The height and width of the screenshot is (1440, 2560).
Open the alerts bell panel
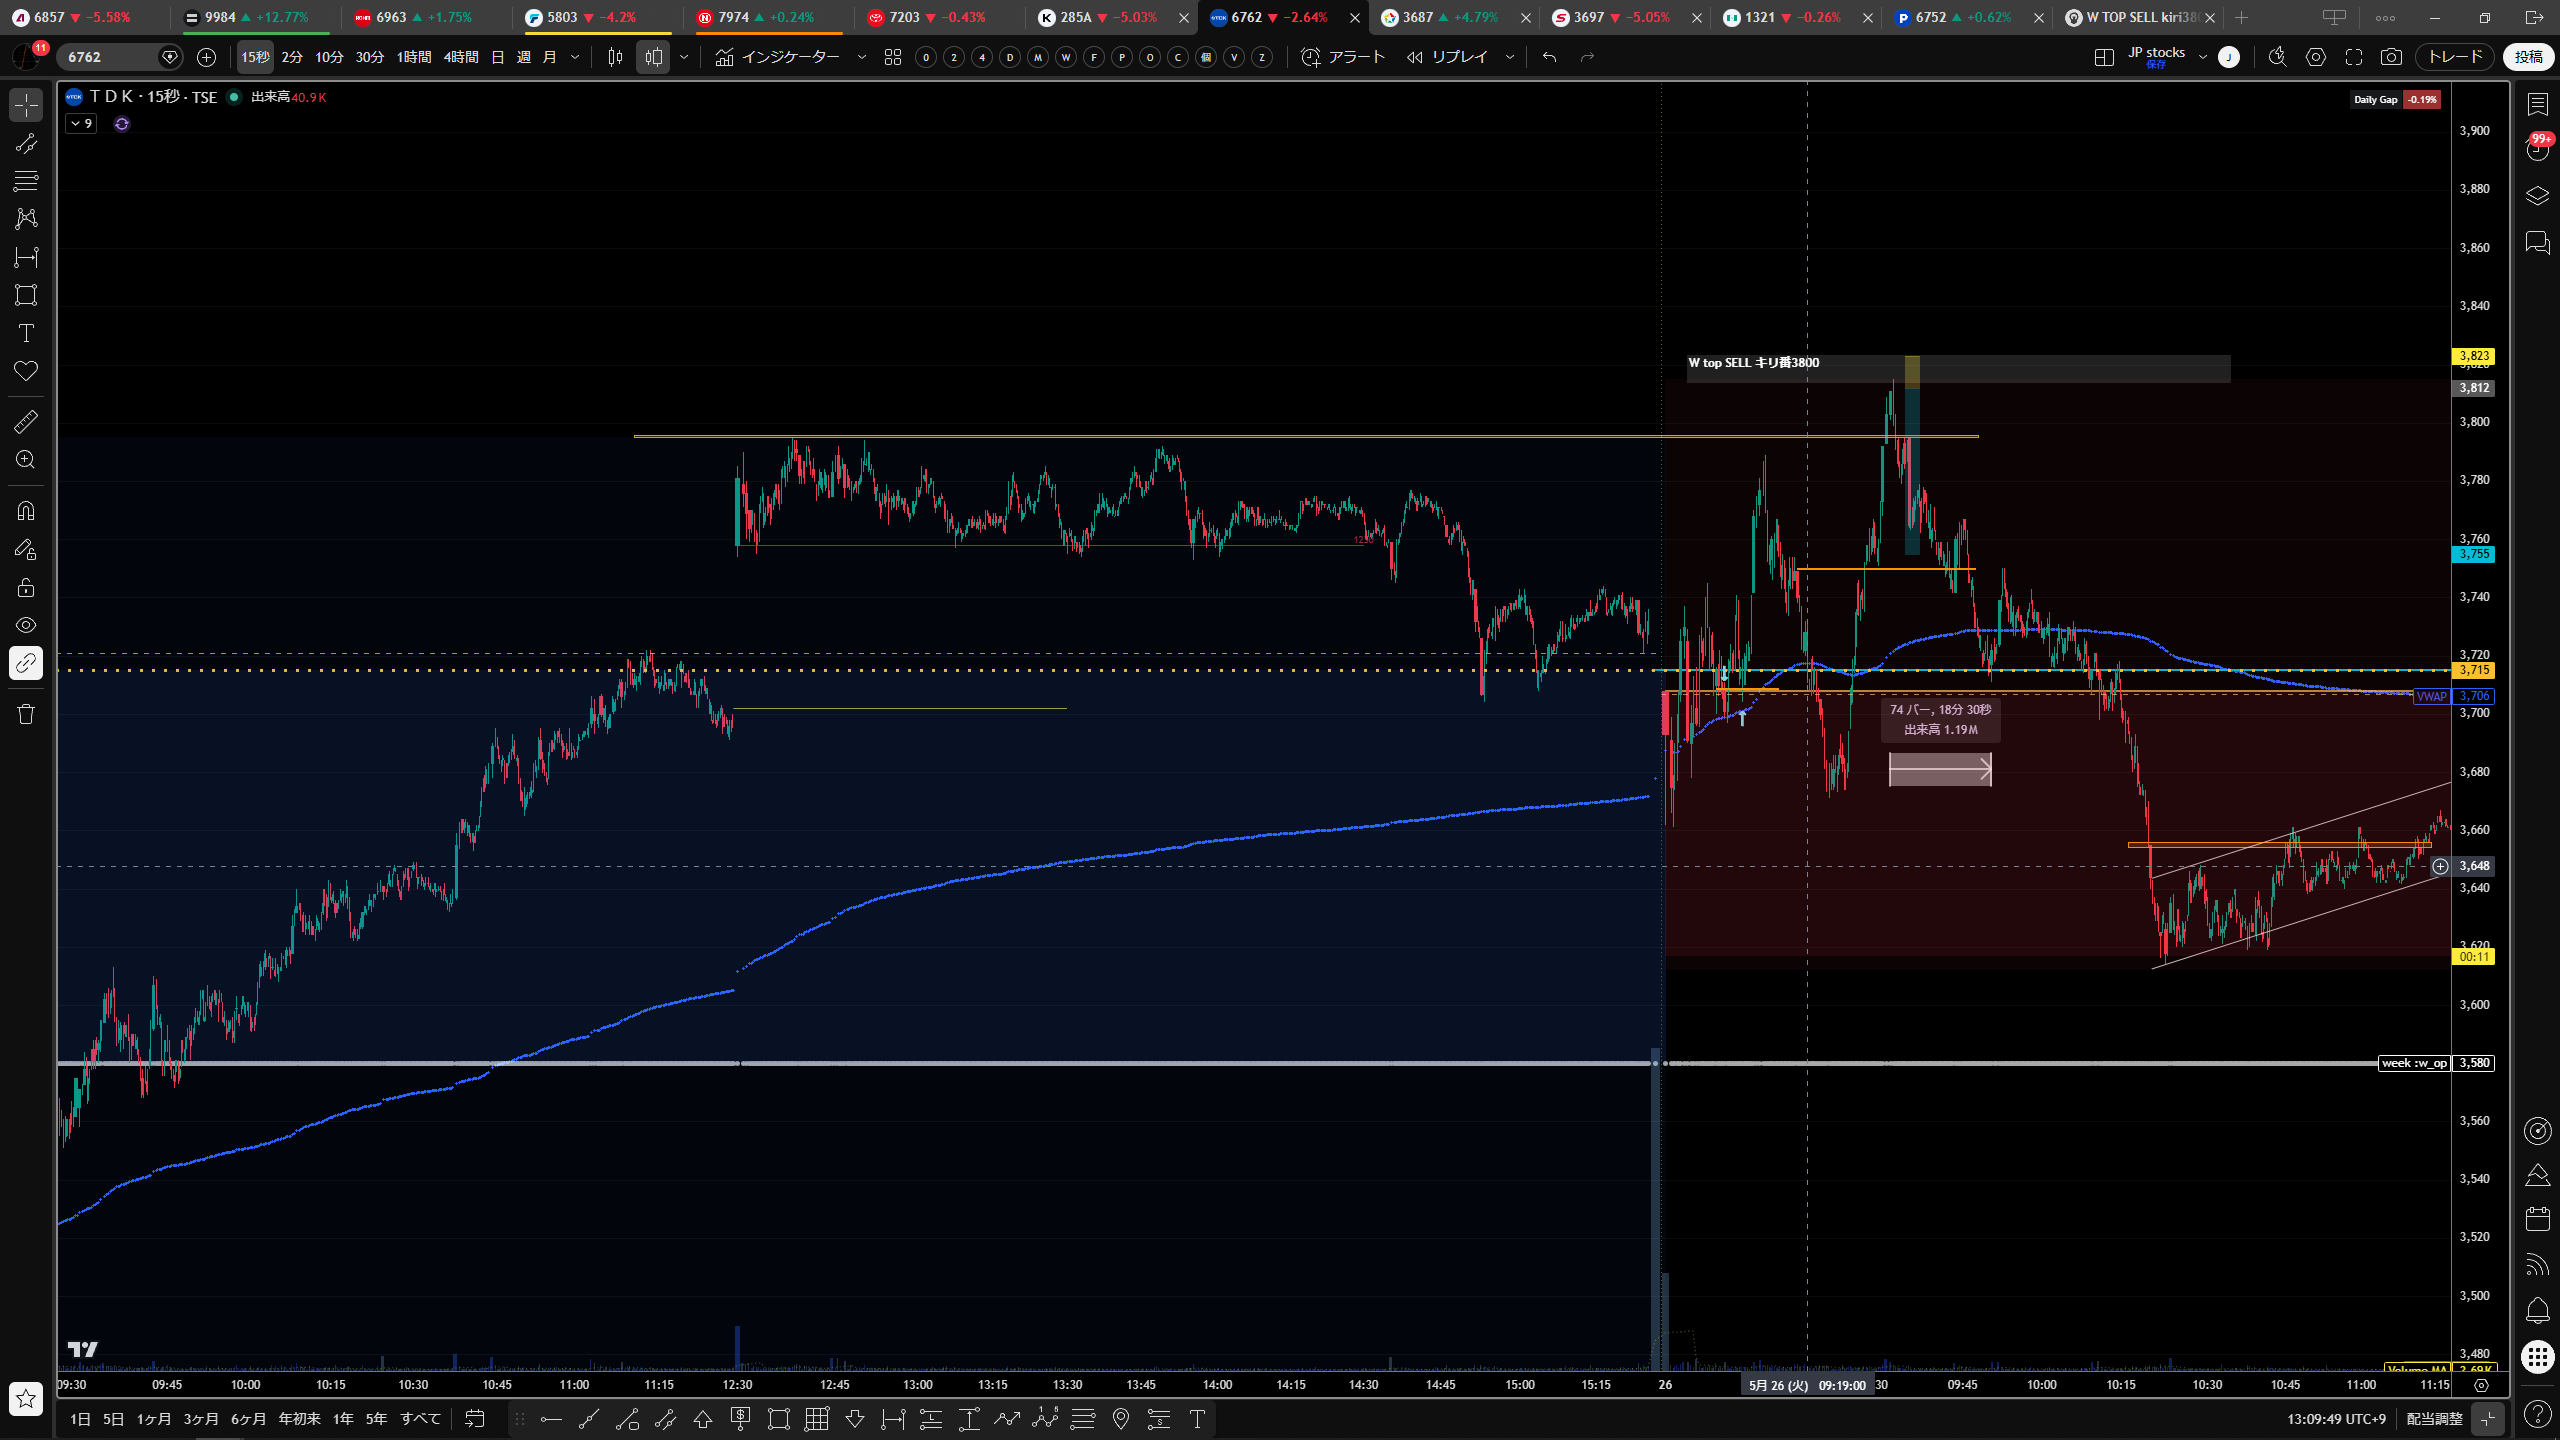(2538, 1309)
